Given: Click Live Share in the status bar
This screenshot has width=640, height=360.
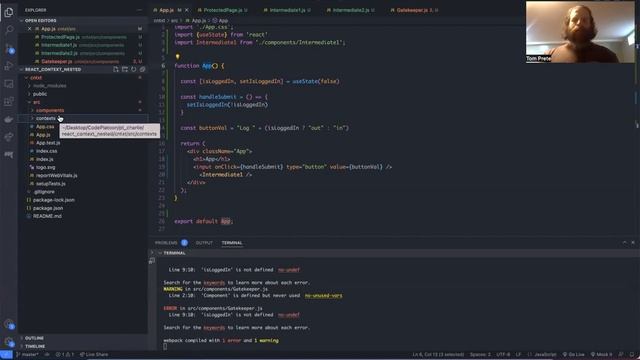Looking at the screenshot, I should pyautogui.click(x=94, y=355).
